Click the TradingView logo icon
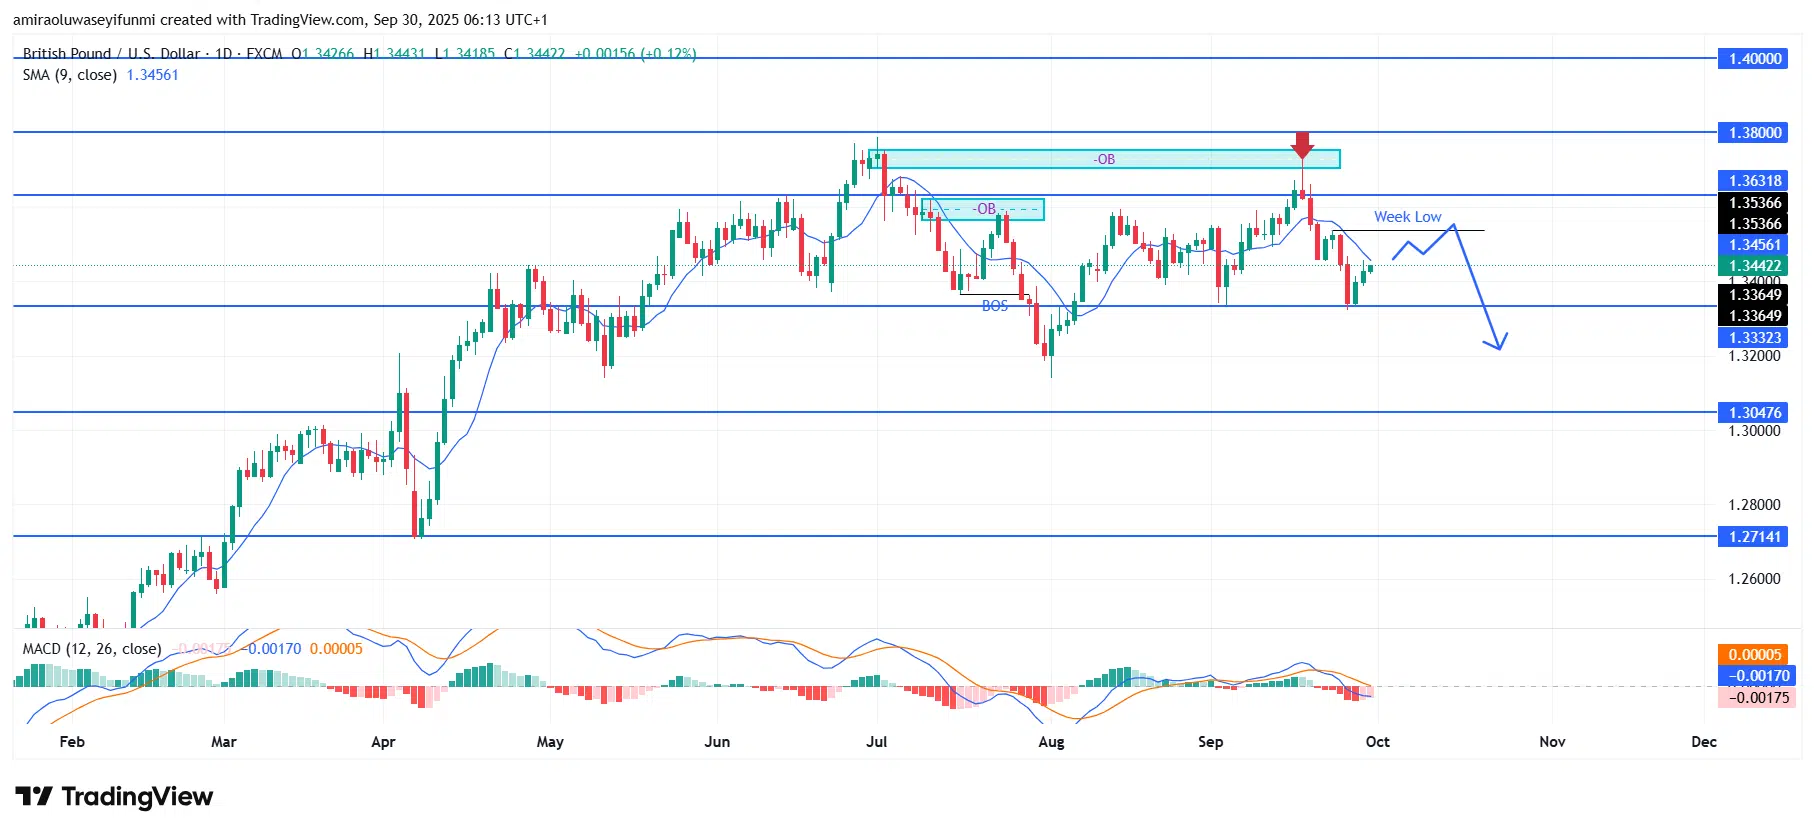This screenshot has height=834, width=1815. (x=34, y=796)
